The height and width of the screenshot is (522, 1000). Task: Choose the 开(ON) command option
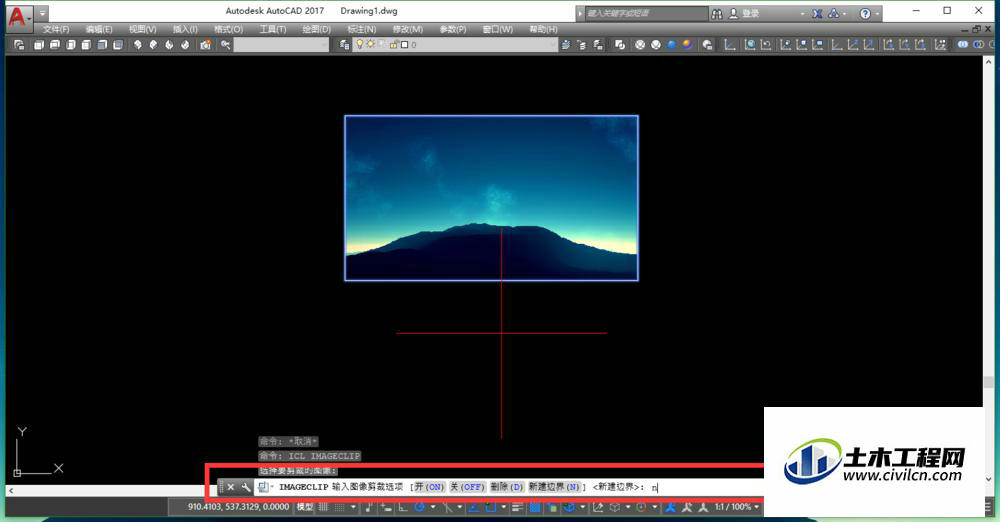429,487
